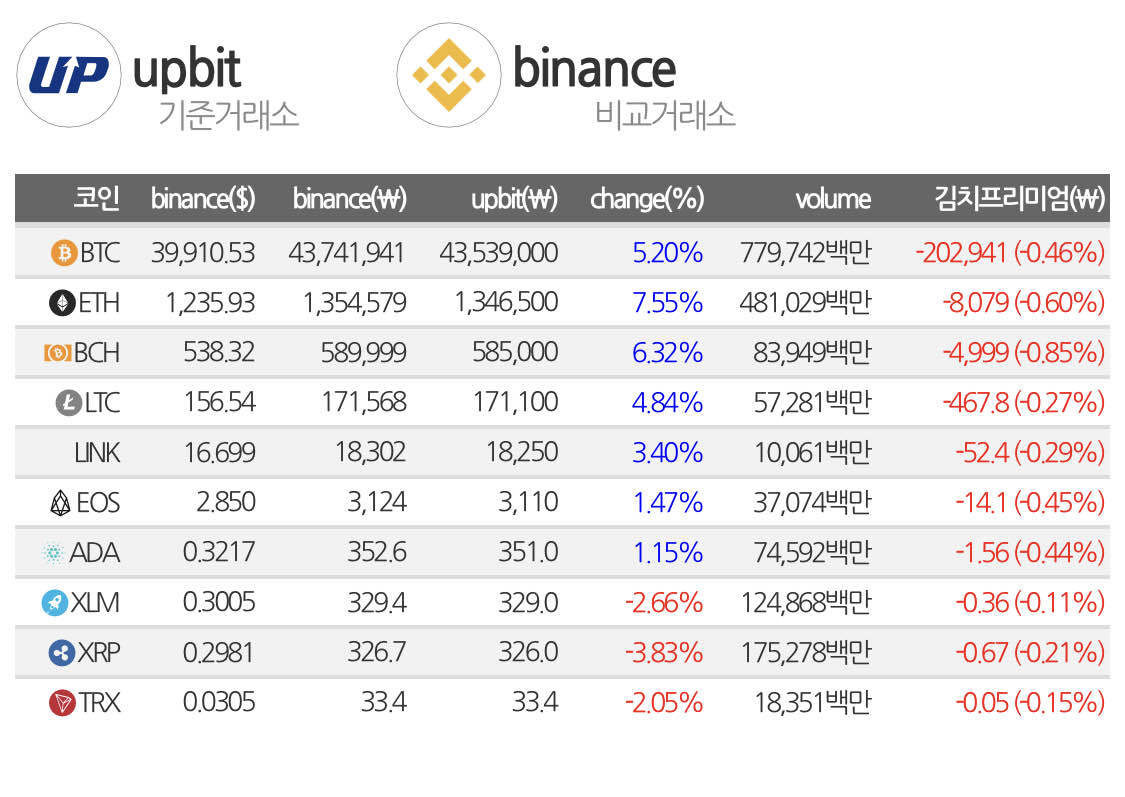Click the Bitcoin Cash BCH icon
Screen dimensions: 1125x797
coord(56,353)
